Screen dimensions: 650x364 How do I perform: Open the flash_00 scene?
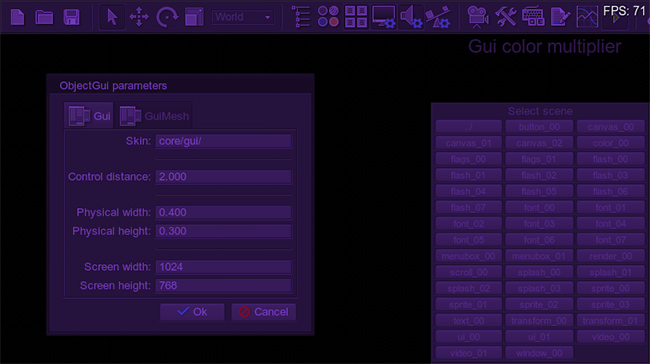611,159
